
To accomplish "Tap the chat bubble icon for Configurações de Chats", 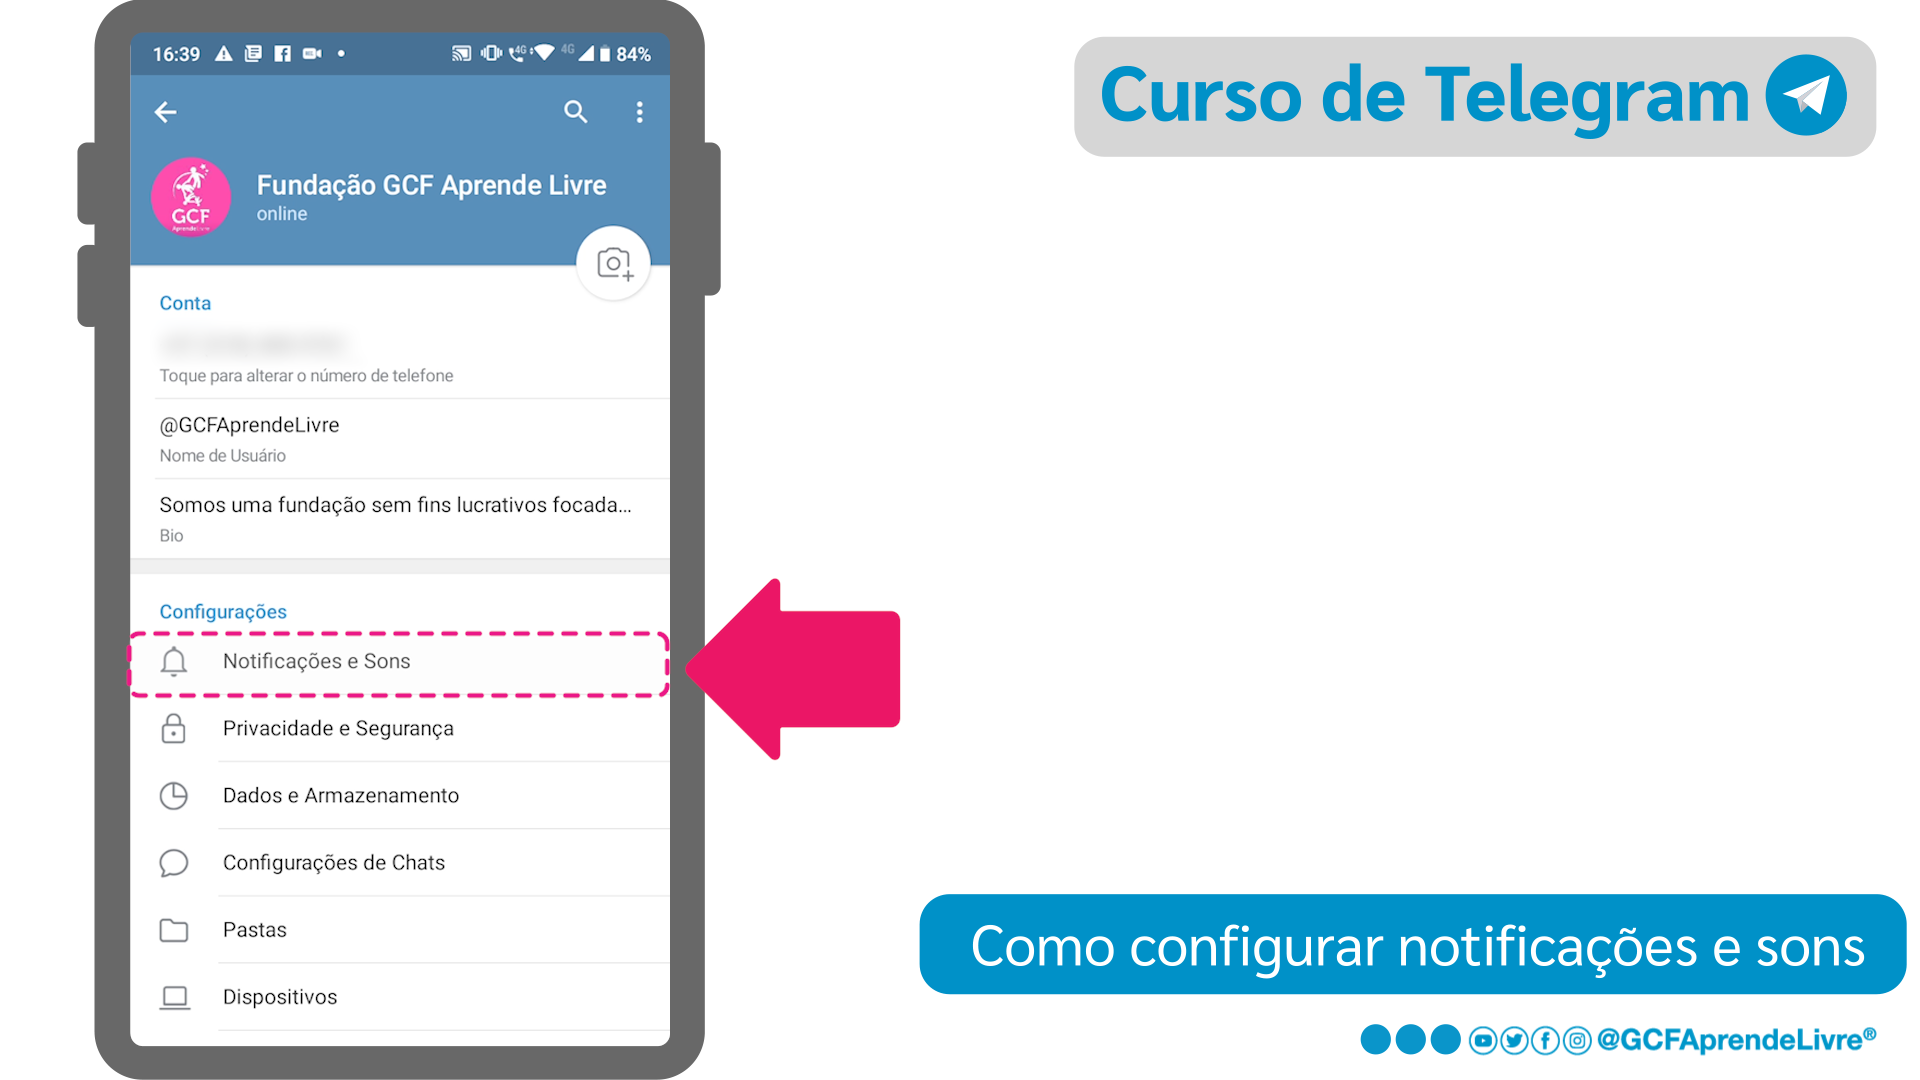I will 173,861.
